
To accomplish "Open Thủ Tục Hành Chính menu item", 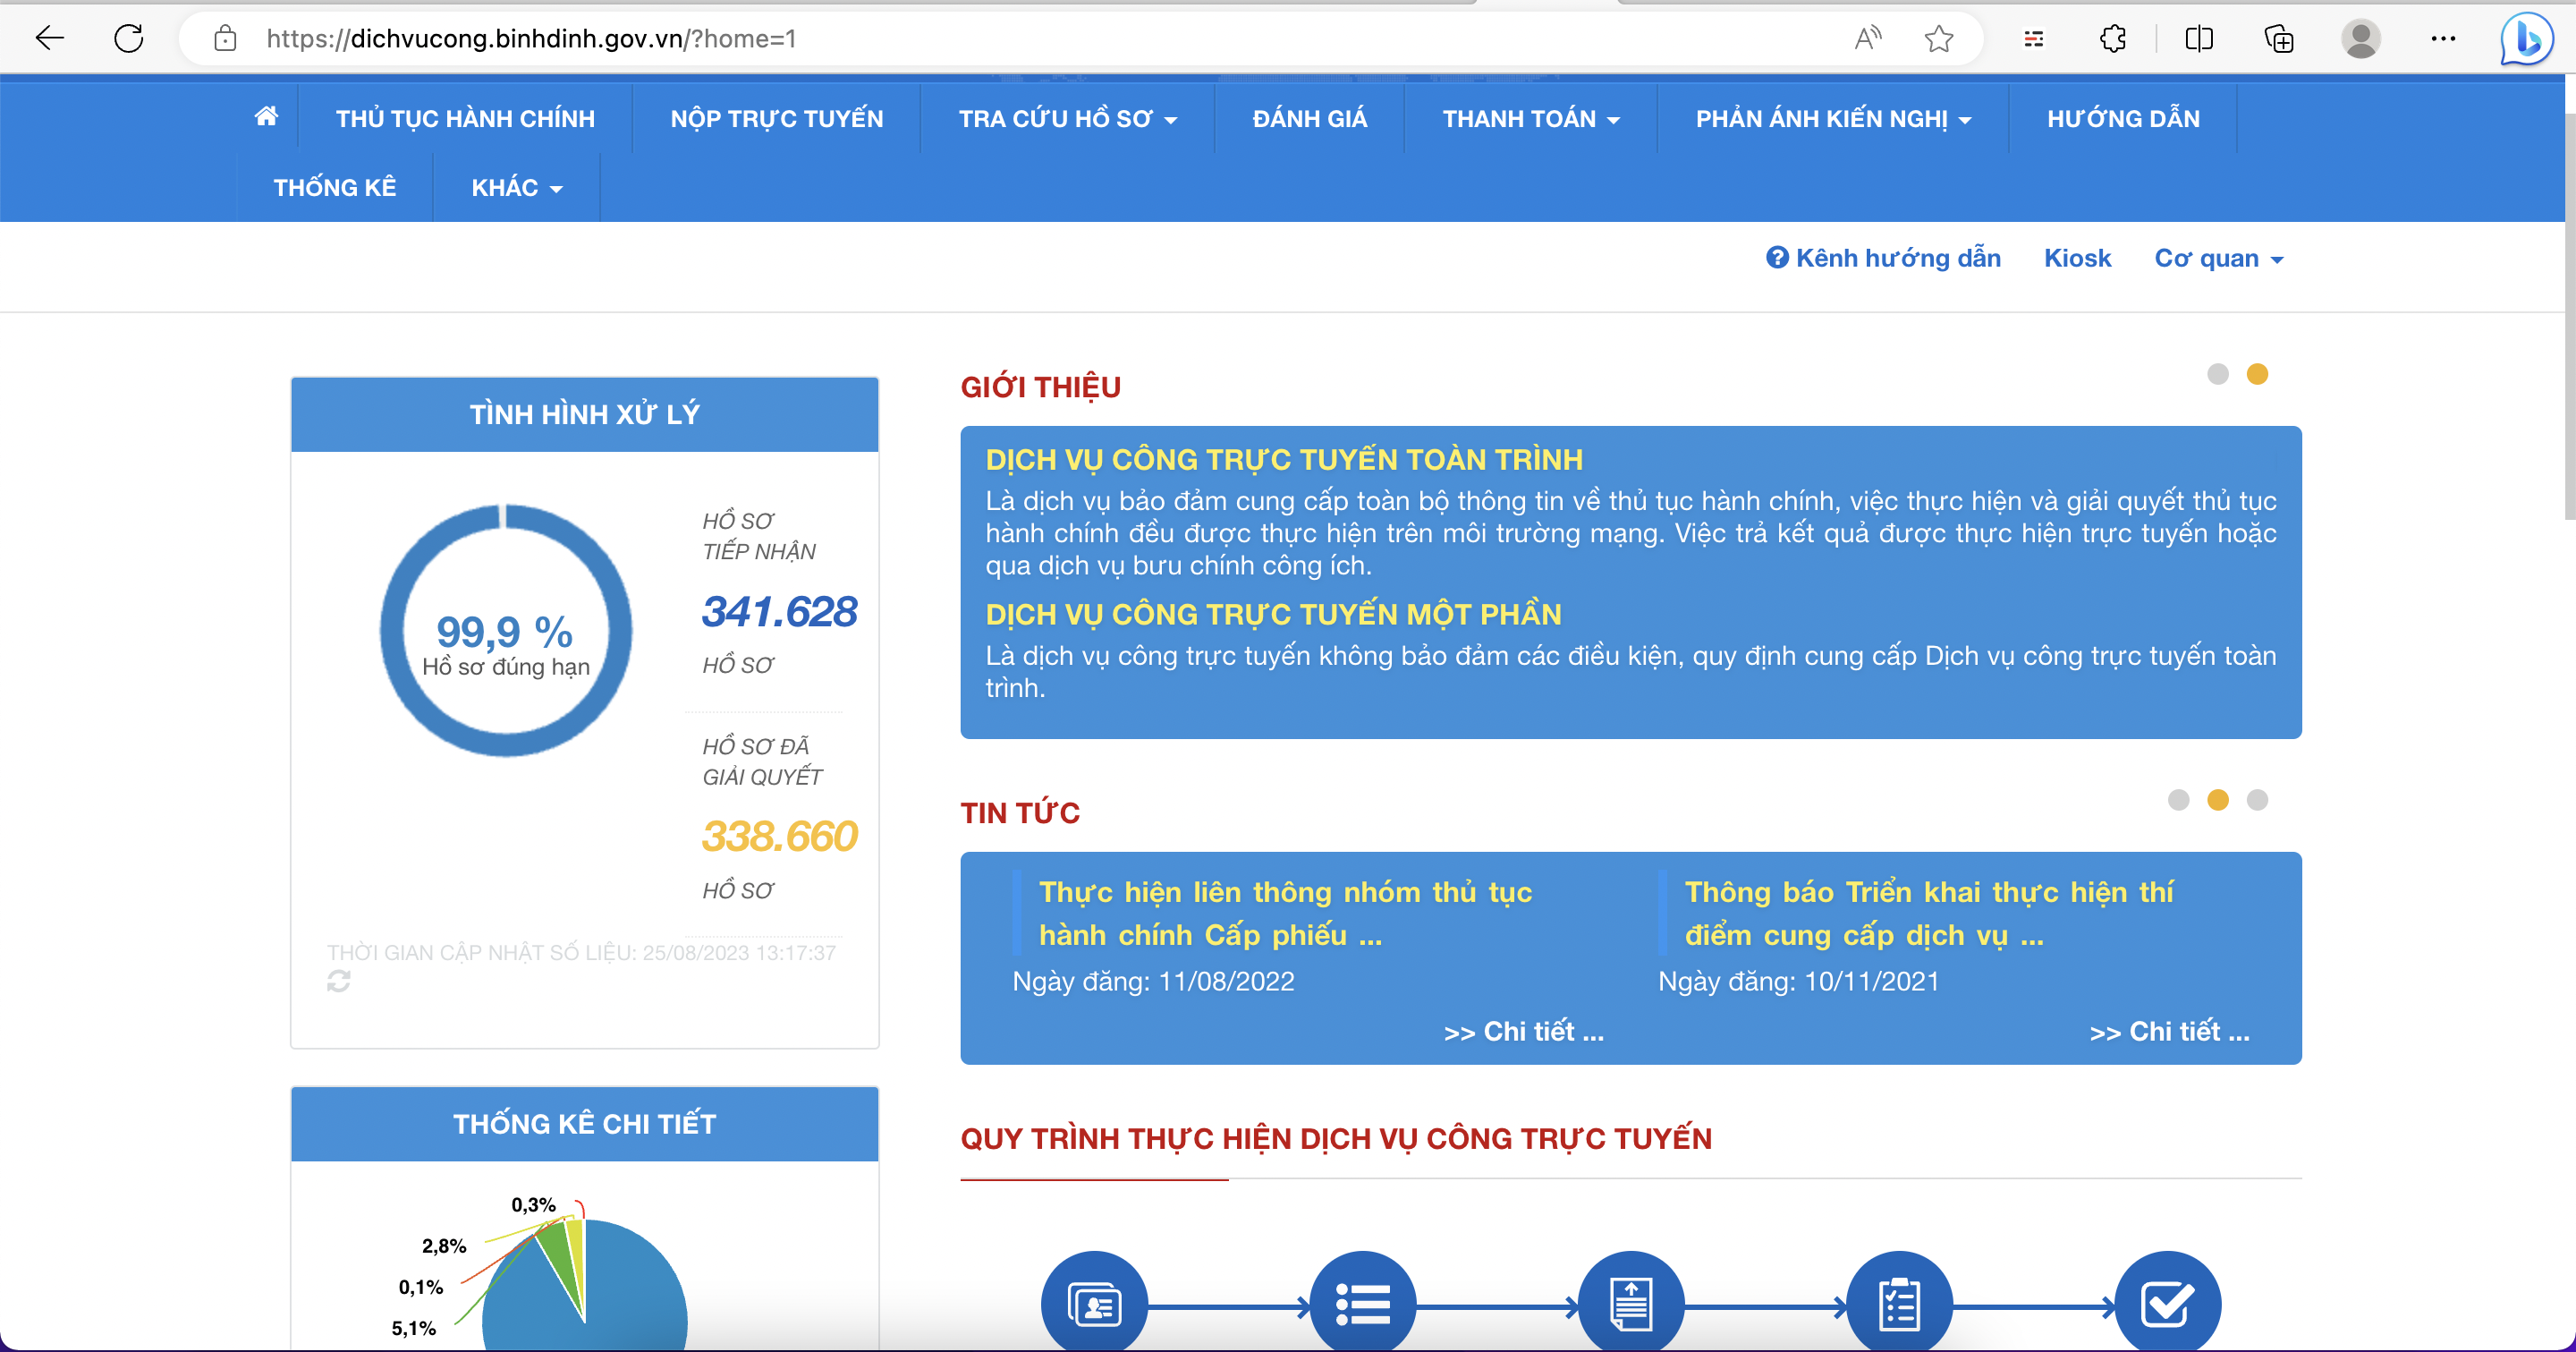I will coord(465,119).
